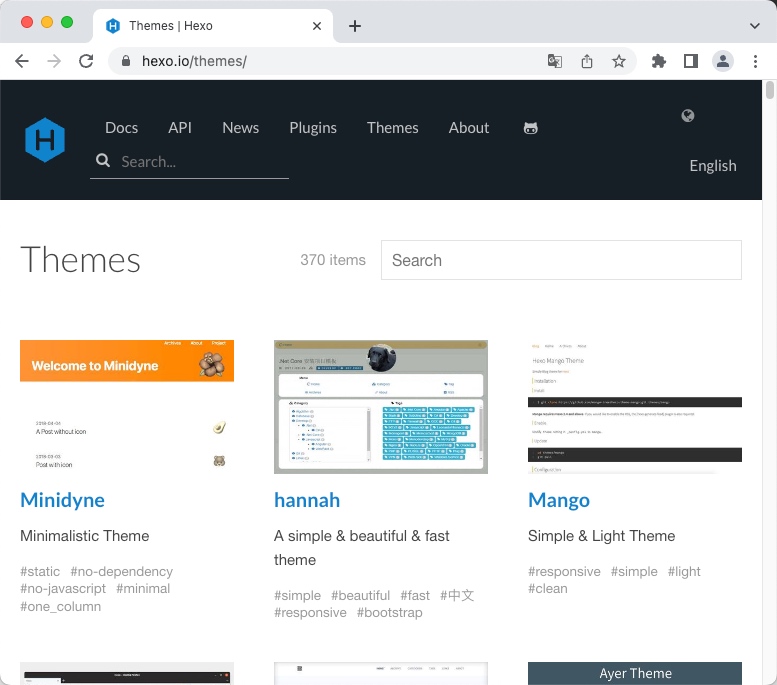Click the Mango theme screenshot thumbnail
Viewport: 777px width, 685px height.
pyautogui.click(x=635, y=407)
